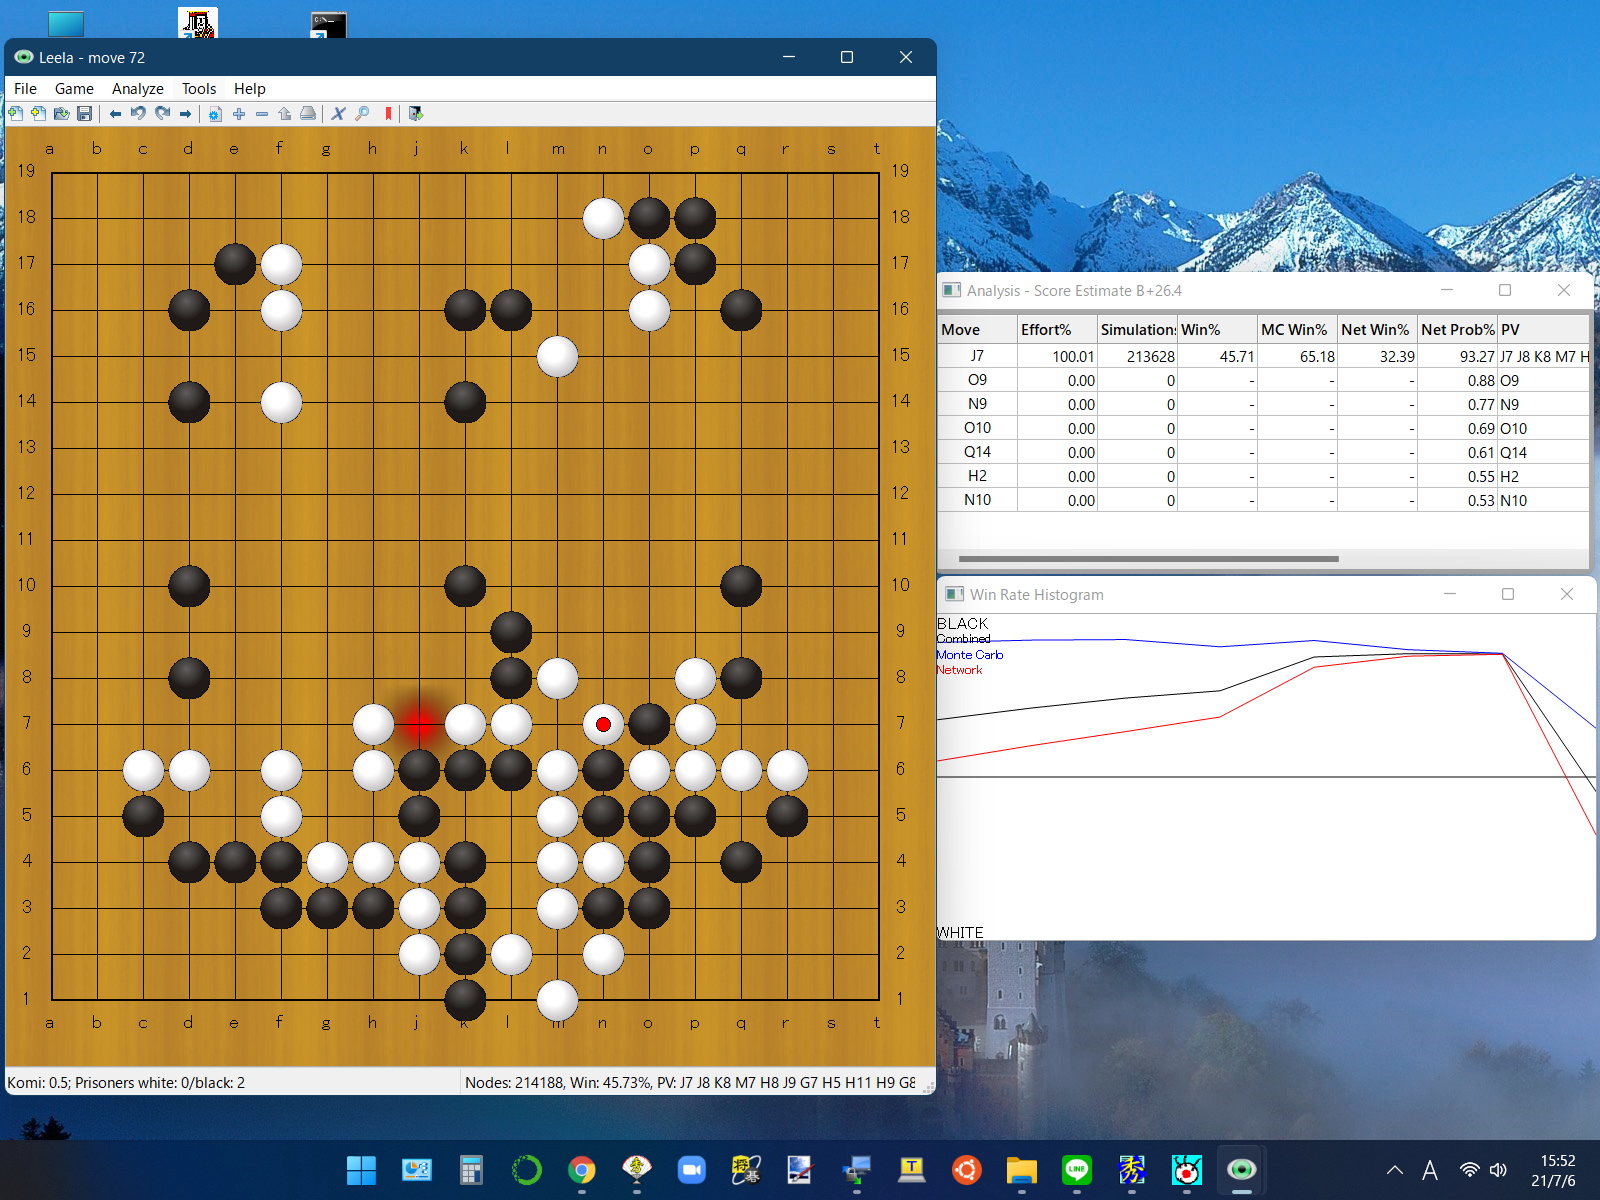Expand the Game menu
1600x1200 pixels.
click(x=74, y=89)
